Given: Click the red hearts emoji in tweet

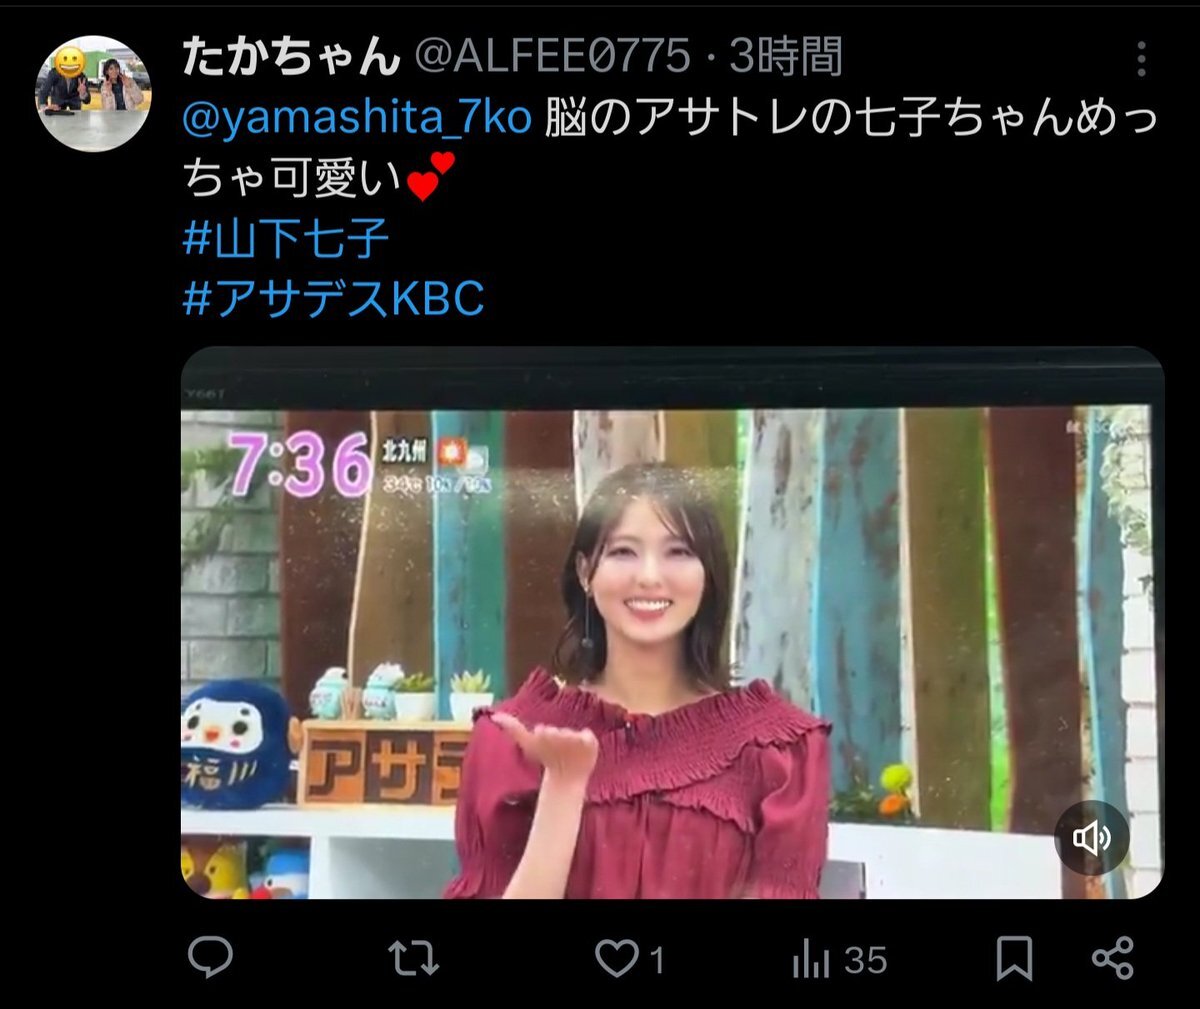Looking at the screenshot, I should click(432, 176).
